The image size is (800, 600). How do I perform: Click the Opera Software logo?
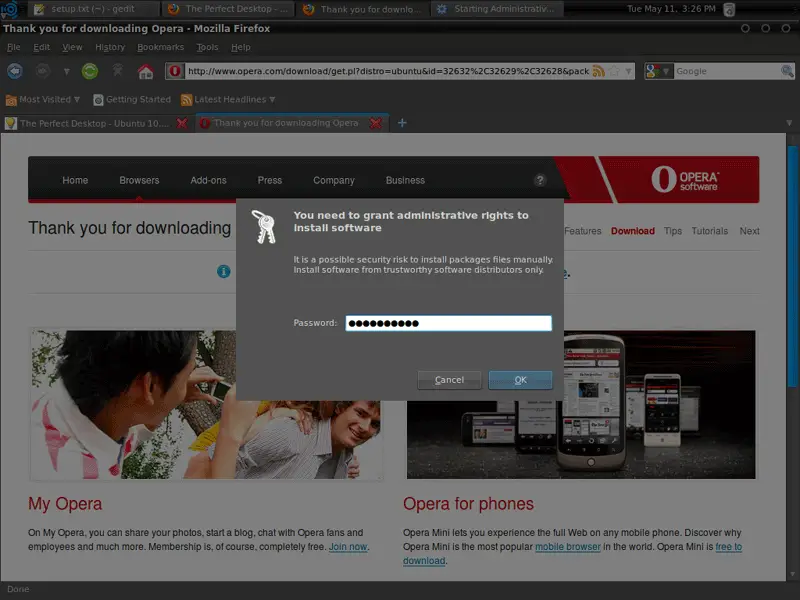point(685,179)
